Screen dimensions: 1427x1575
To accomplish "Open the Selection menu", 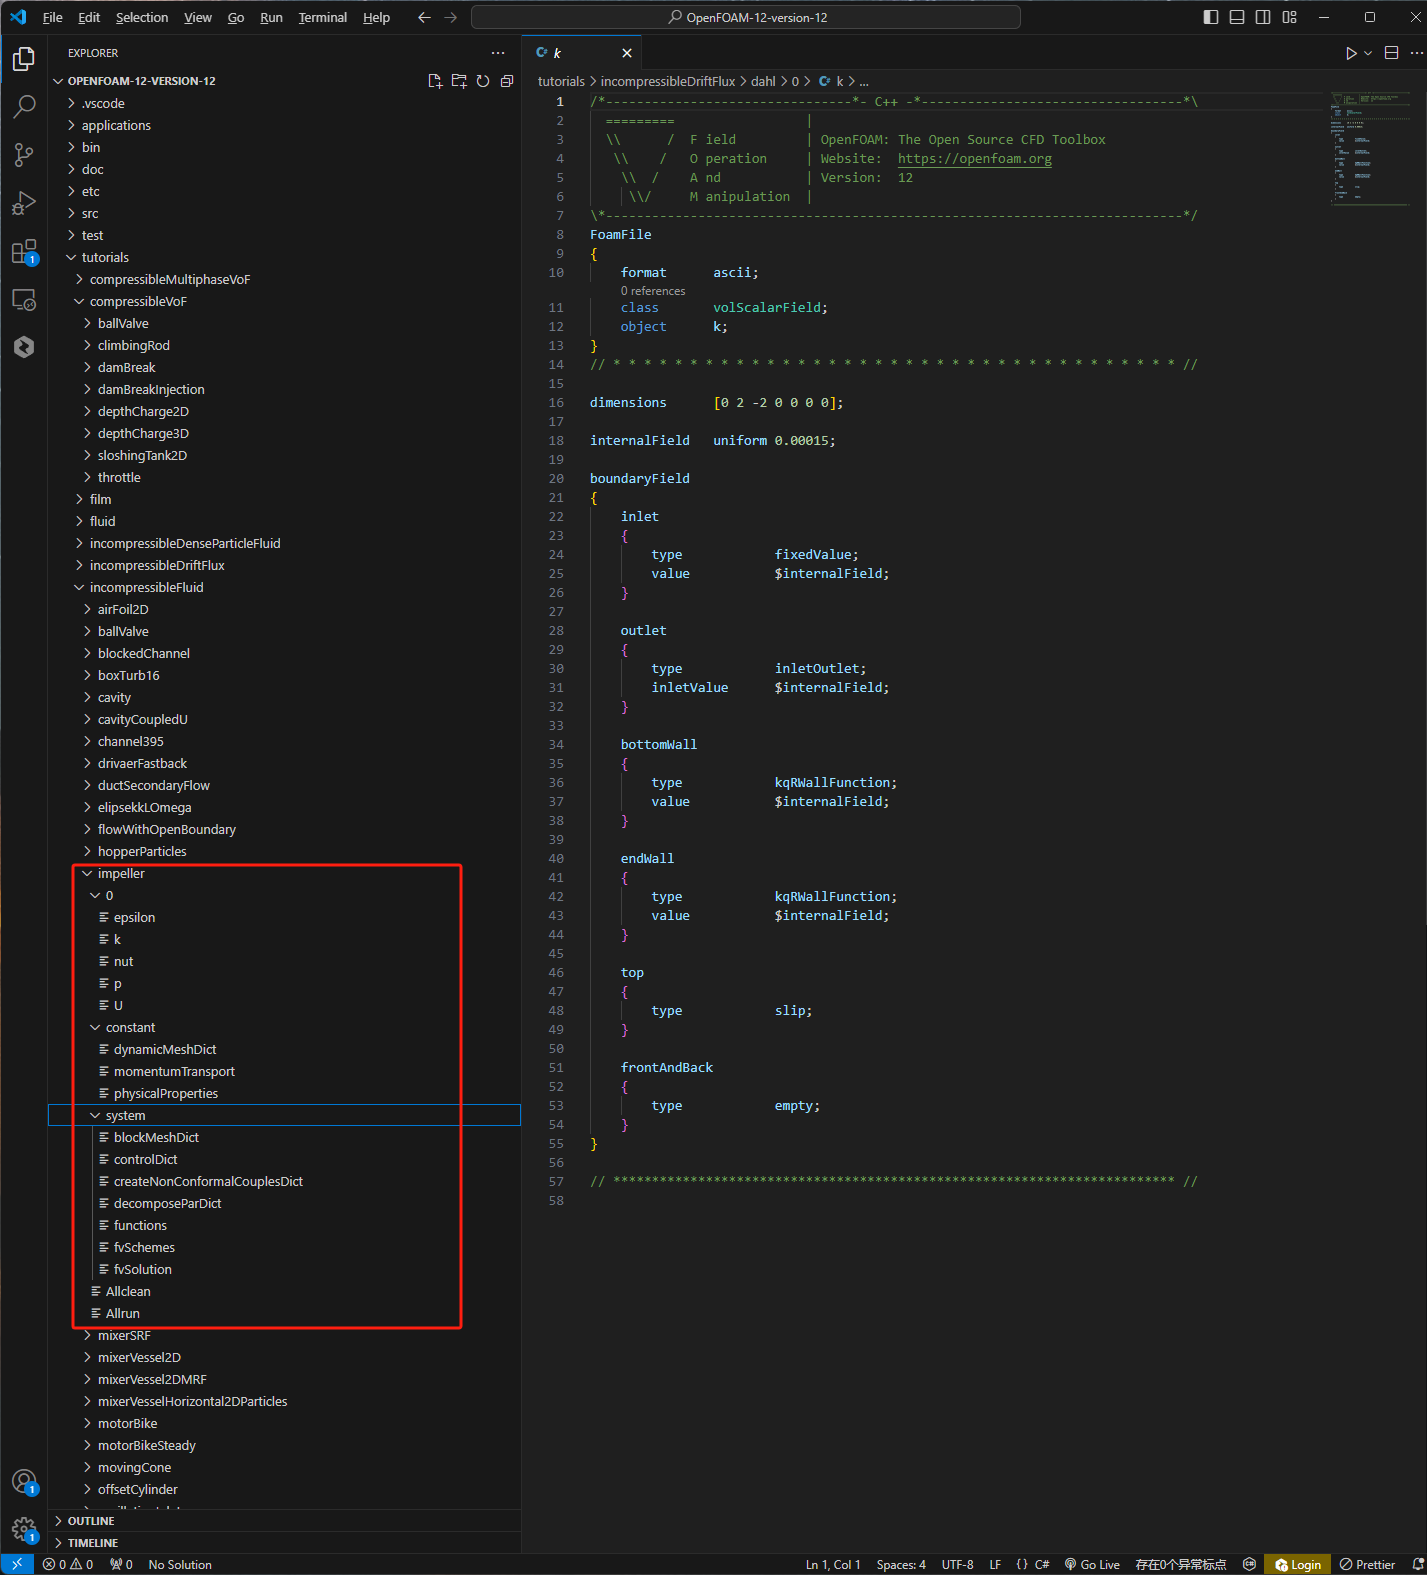I will pyautogui.click(x=142, y=17).
